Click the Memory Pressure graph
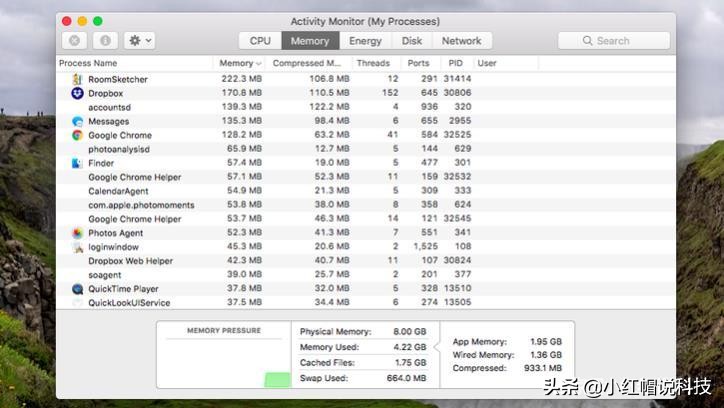The image size is (724, 408). pyautogui.click(x=224, y=361)
